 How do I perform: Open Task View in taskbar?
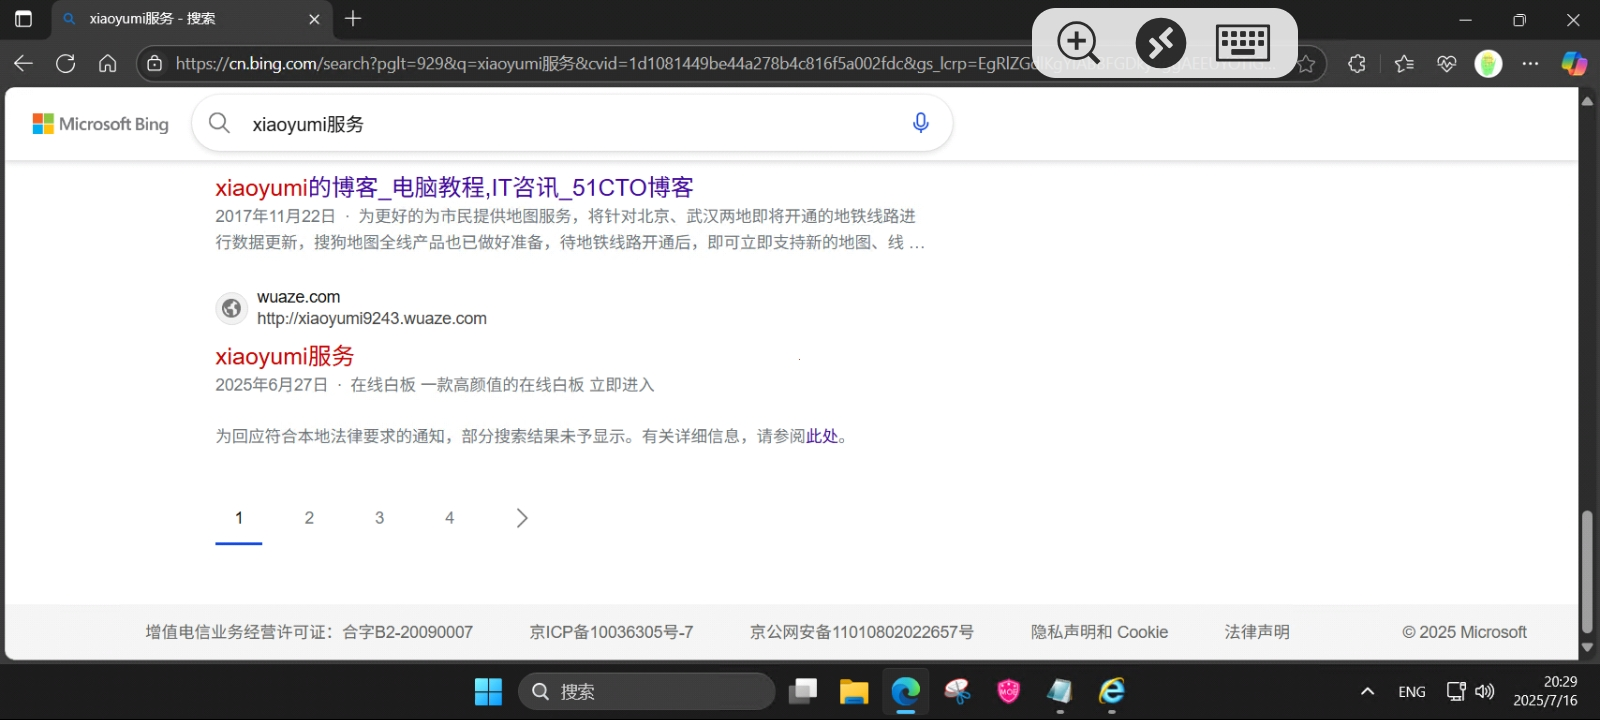[803, 692]
